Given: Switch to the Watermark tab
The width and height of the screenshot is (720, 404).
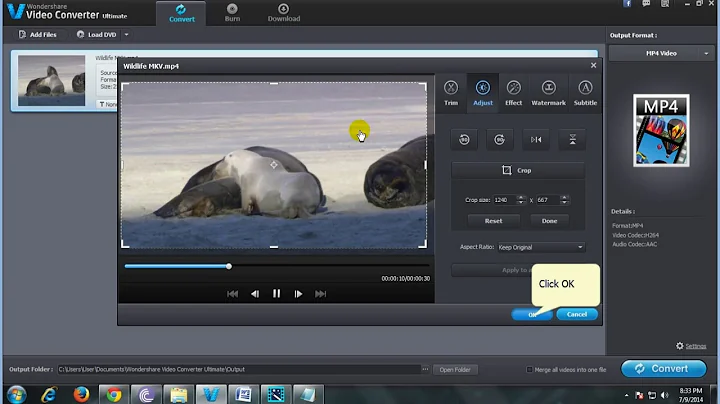Looking at the screenshot, I should [x=548, y=93].
